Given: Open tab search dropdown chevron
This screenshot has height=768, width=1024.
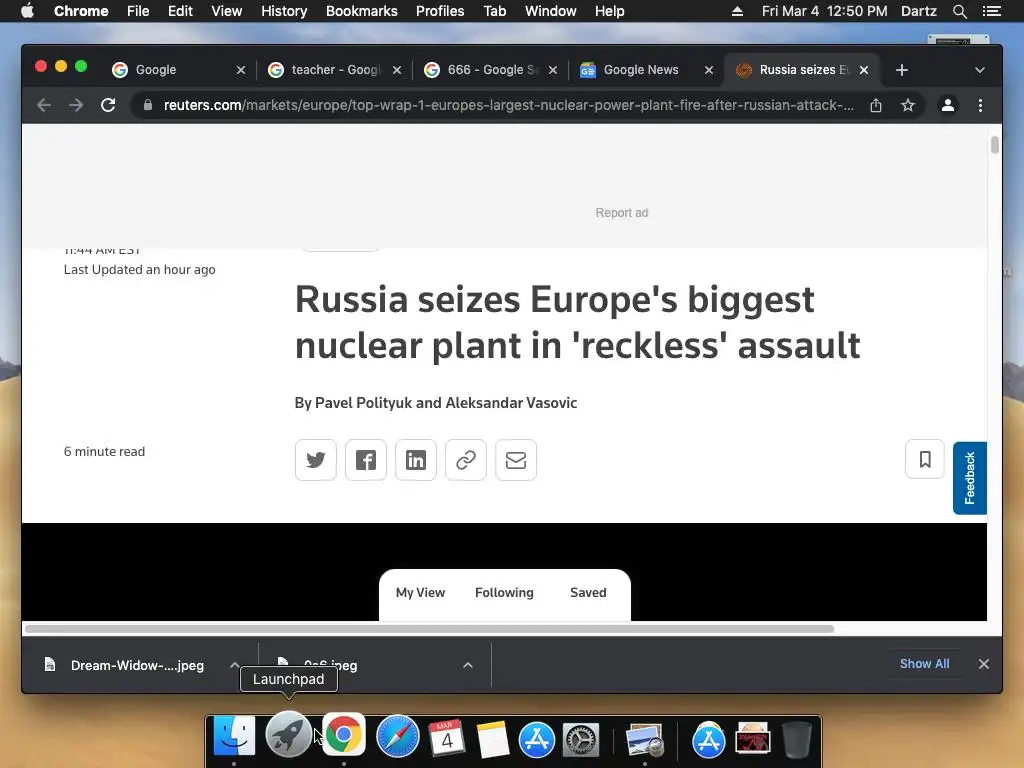Looking at the screenshot, I should pyautogui.click(x=980, y=70).
